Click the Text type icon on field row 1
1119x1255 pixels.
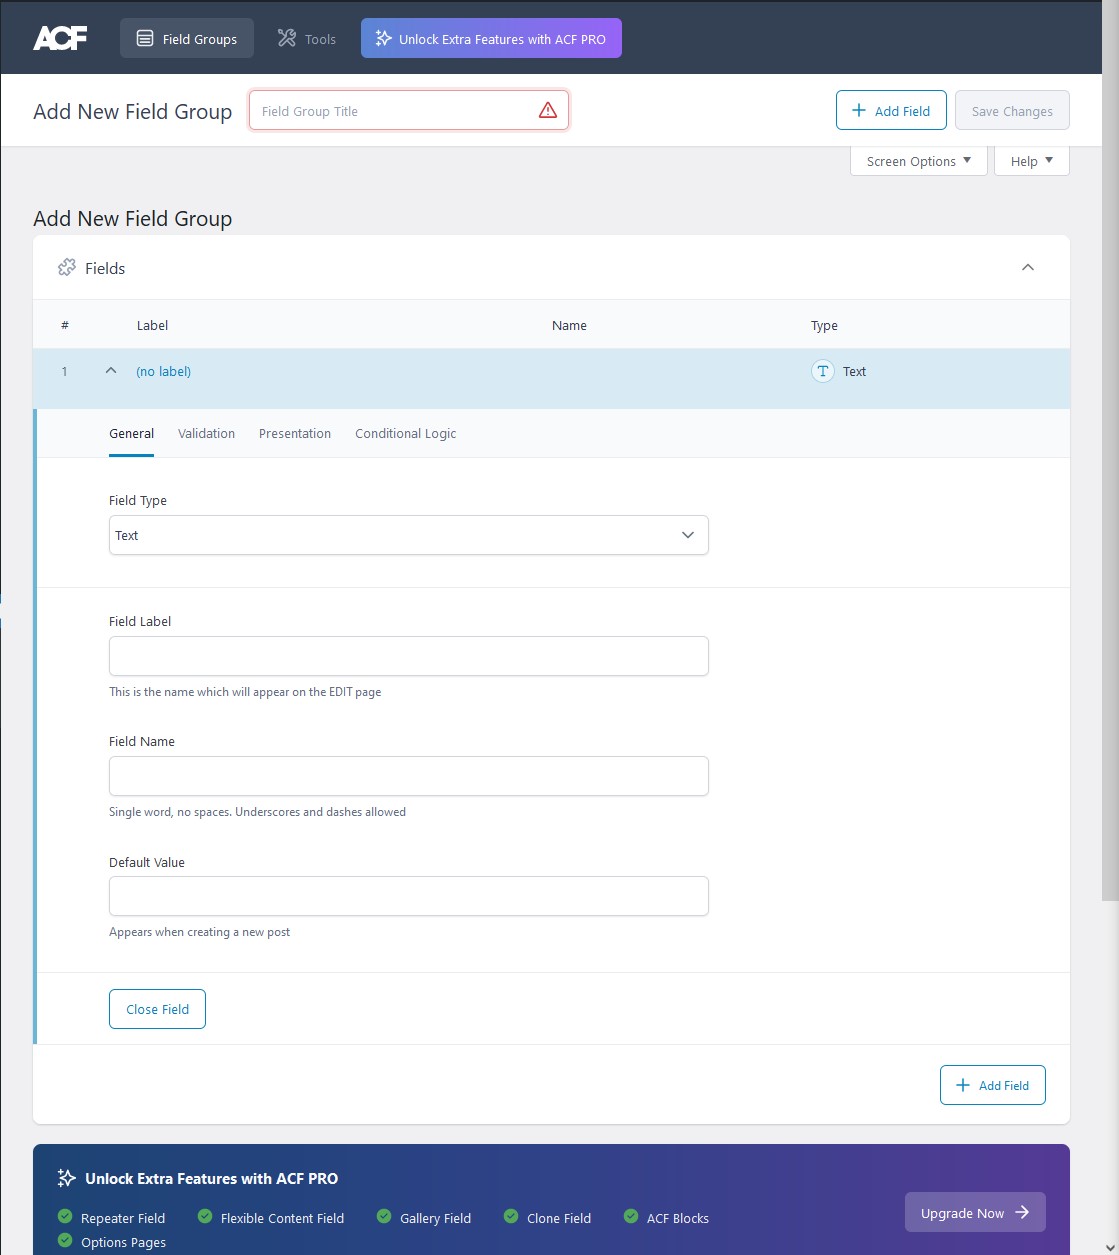pyautogui.click(x=822, y=371)
